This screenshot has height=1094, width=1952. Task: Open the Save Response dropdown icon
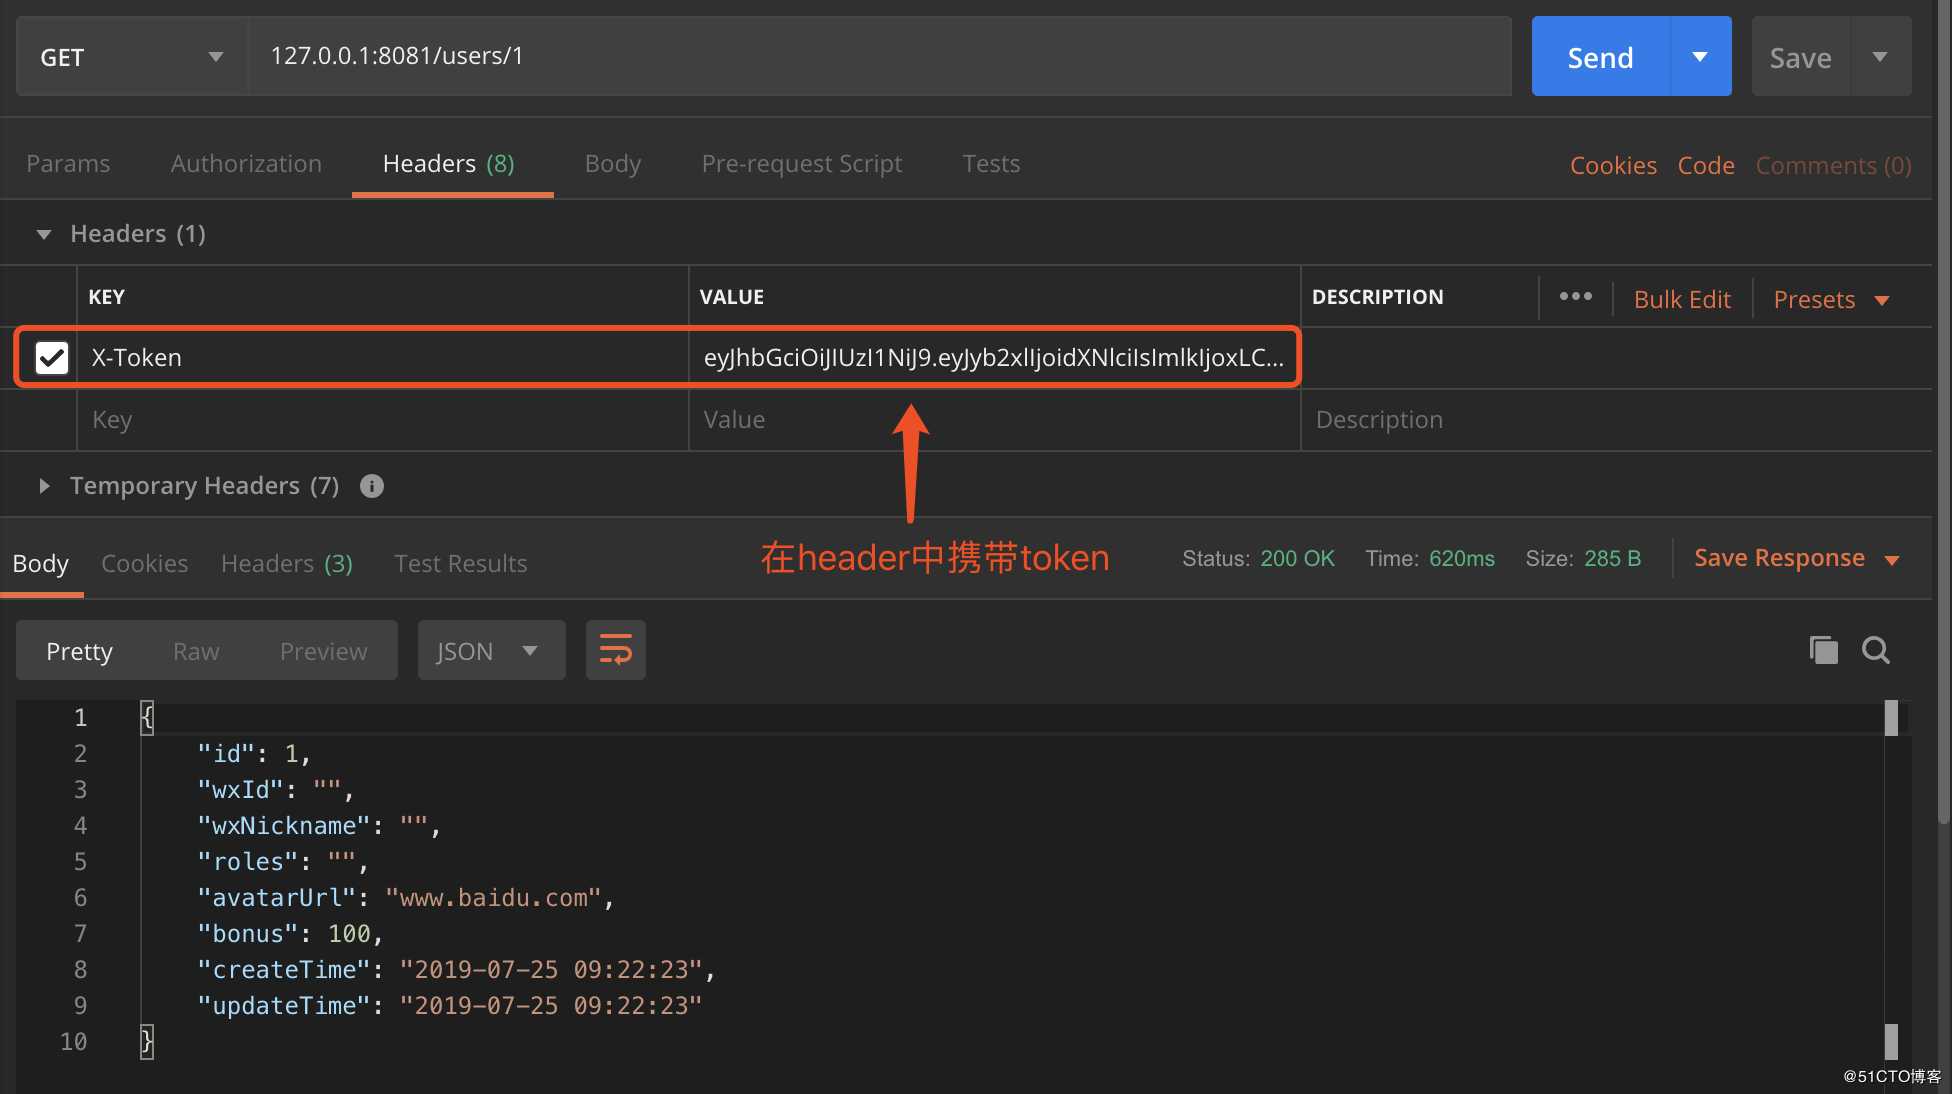(x=1898, y=560)
